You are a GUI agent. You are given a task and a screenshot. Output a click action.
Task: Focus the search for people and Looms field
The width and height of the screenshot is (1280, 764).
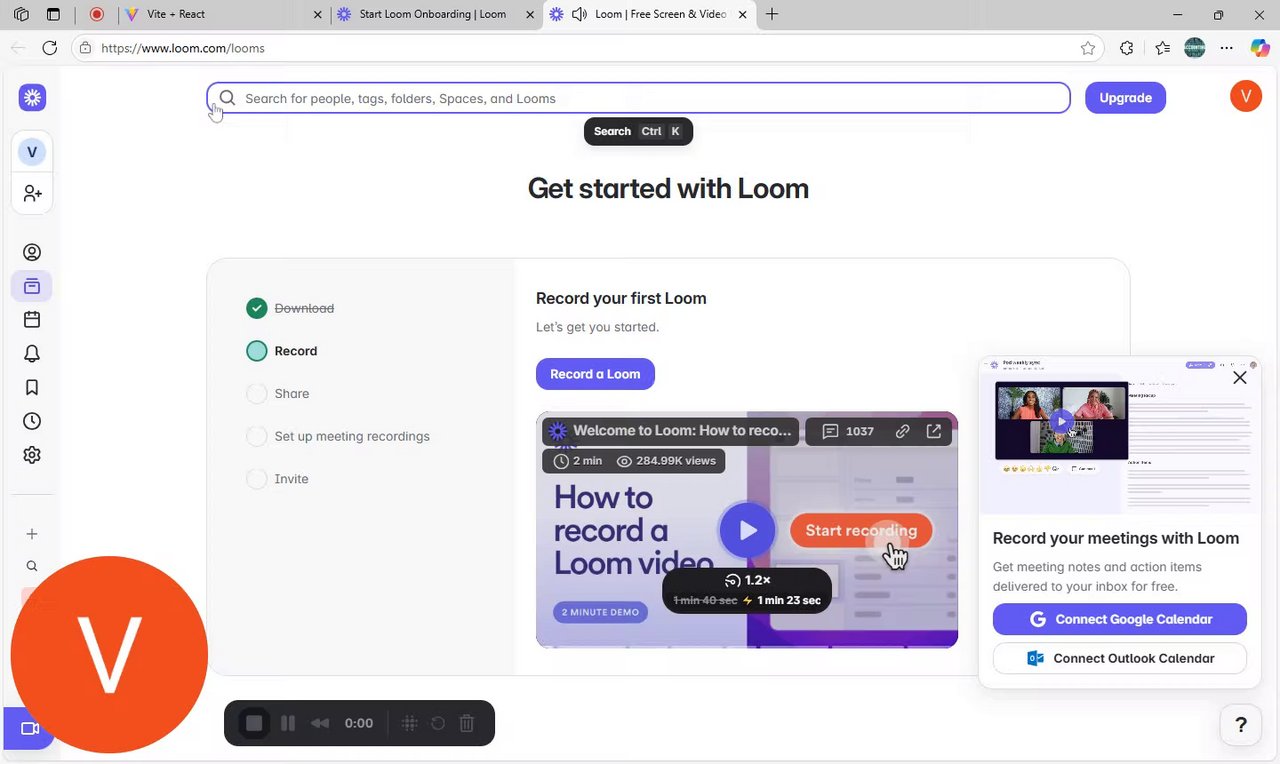click(638, 98)
